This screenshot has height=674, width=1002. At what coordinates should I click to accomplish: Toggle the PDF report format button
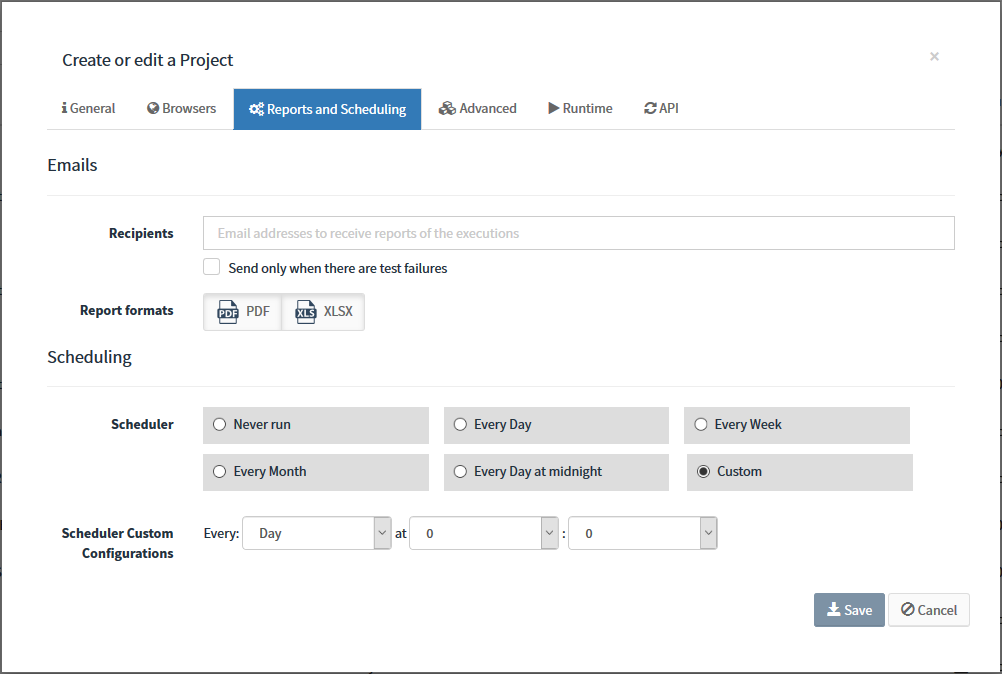(243, 312)
